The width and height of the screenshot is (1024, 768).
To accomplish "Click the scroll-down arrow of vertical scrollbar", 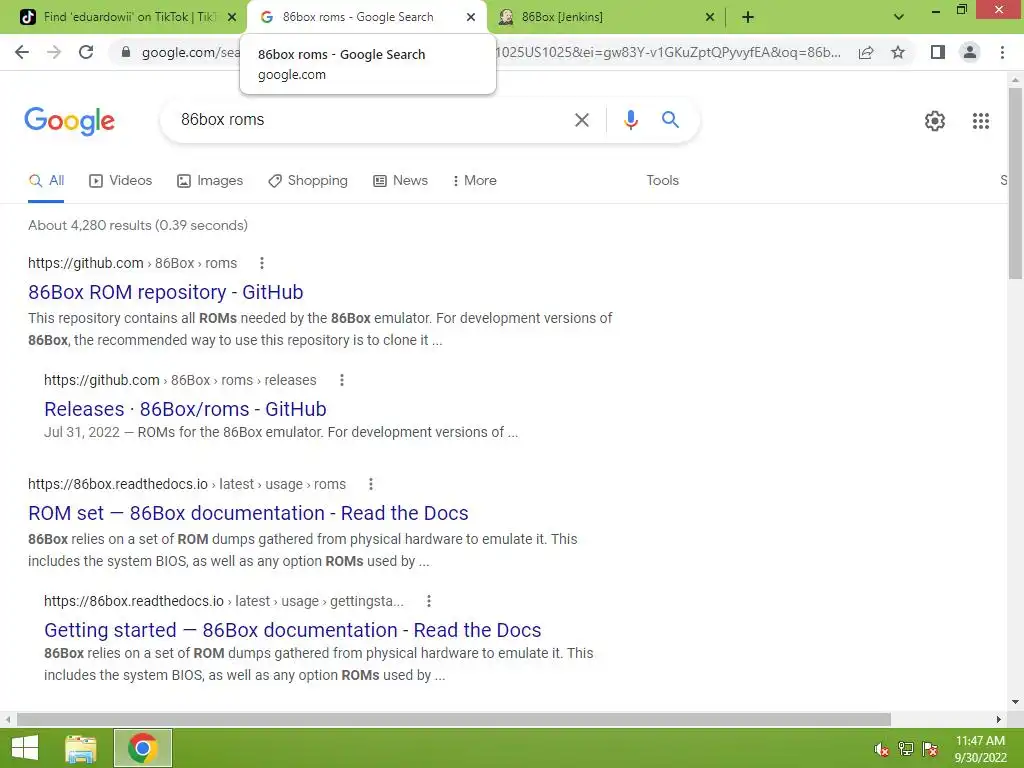I will click(x=1015, y=702).
